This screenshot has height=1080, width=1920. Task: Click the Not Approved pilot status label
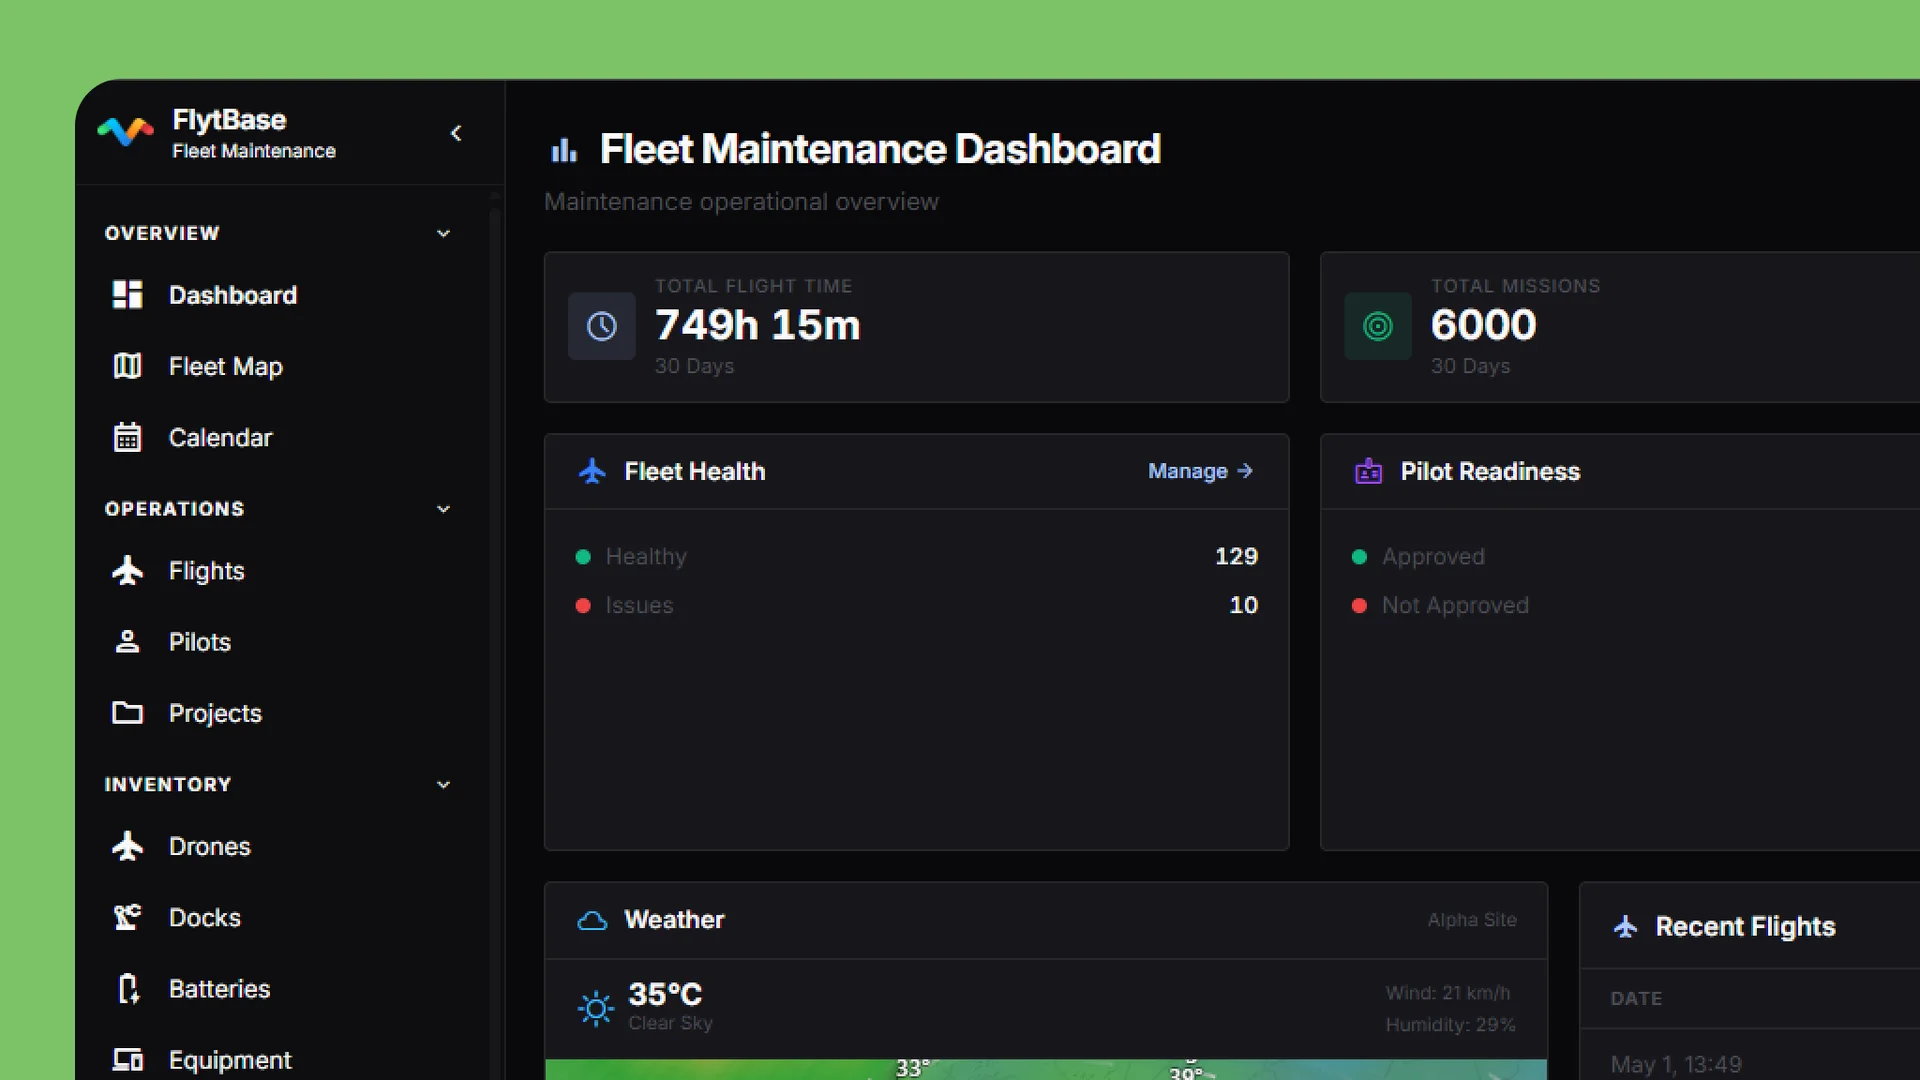click(1455, 605)
